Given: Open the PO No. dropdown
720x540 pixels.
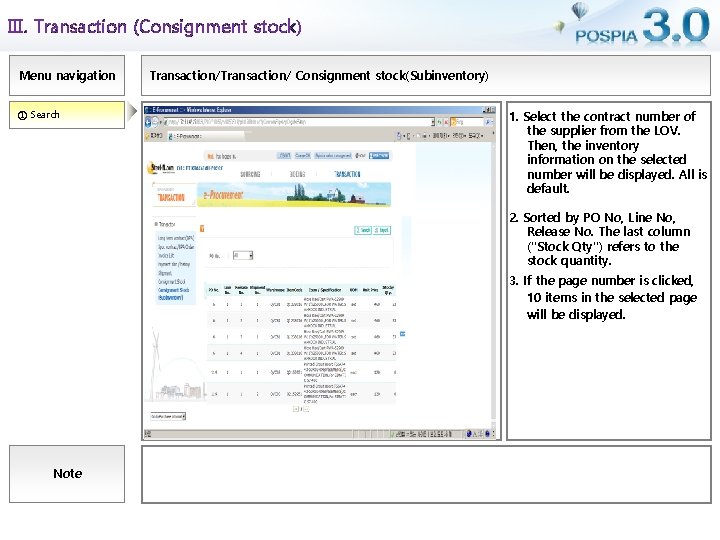Looking at the screenshot, I should 243,255.
